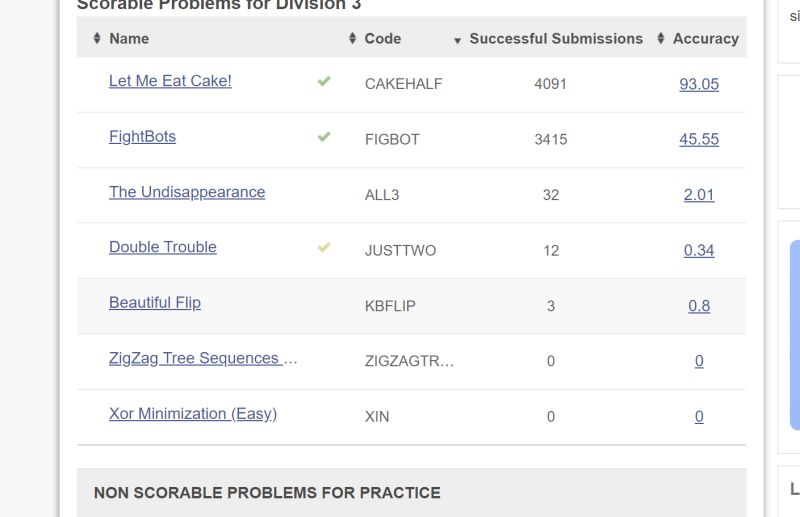800x517 pixels.
Task: Open the Let Me Eat Cake! problem
Action: 170,81
